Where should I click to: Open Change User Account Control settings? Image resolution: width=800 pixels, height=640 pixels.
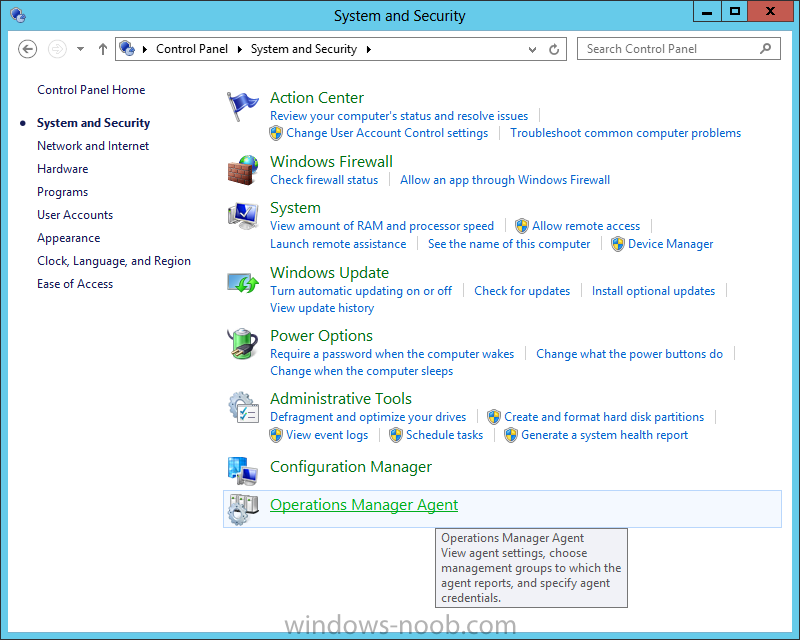pos(387,133)
